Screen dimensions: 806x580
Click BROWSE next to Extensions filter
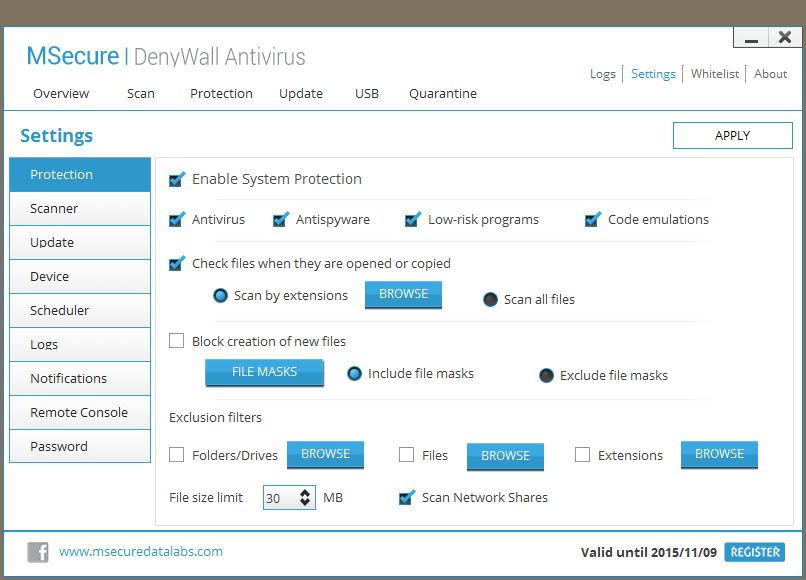pos(719,455)
